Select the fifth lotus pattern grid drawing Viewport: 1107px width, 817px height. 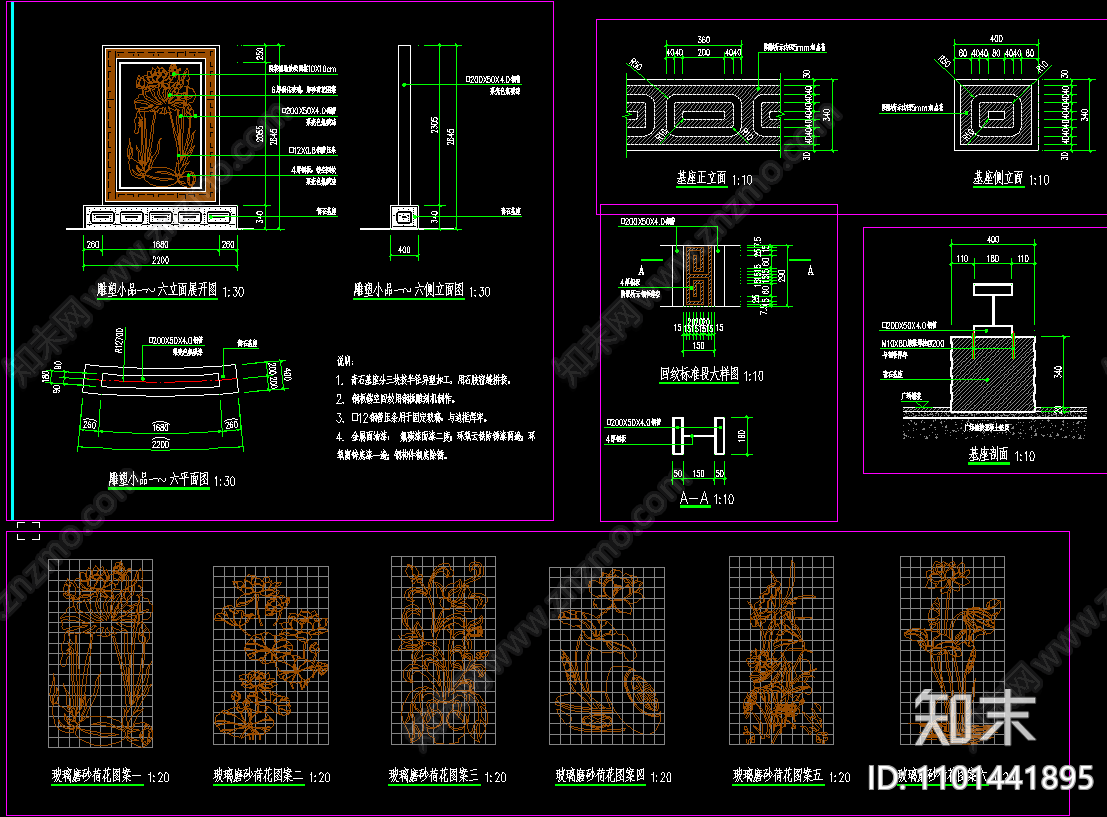[x=781, y=652]
